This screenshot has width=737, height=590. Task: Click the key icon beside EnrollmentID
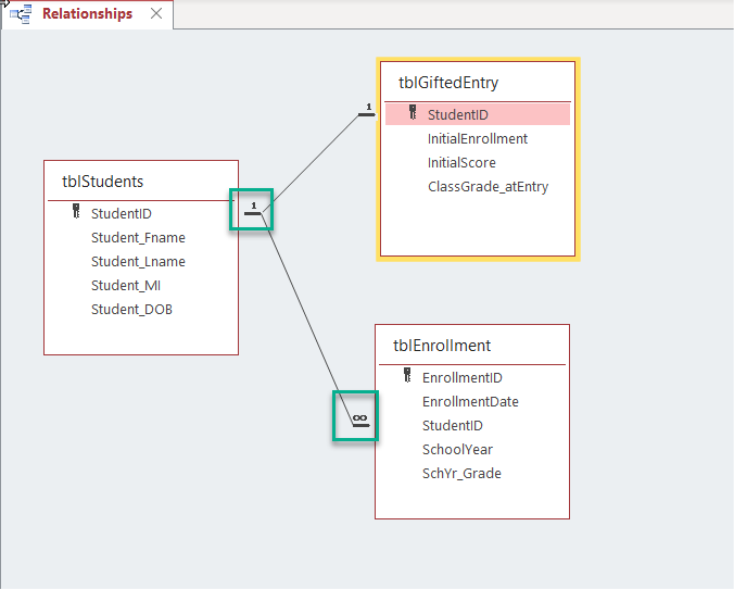(x=408, y=375)
